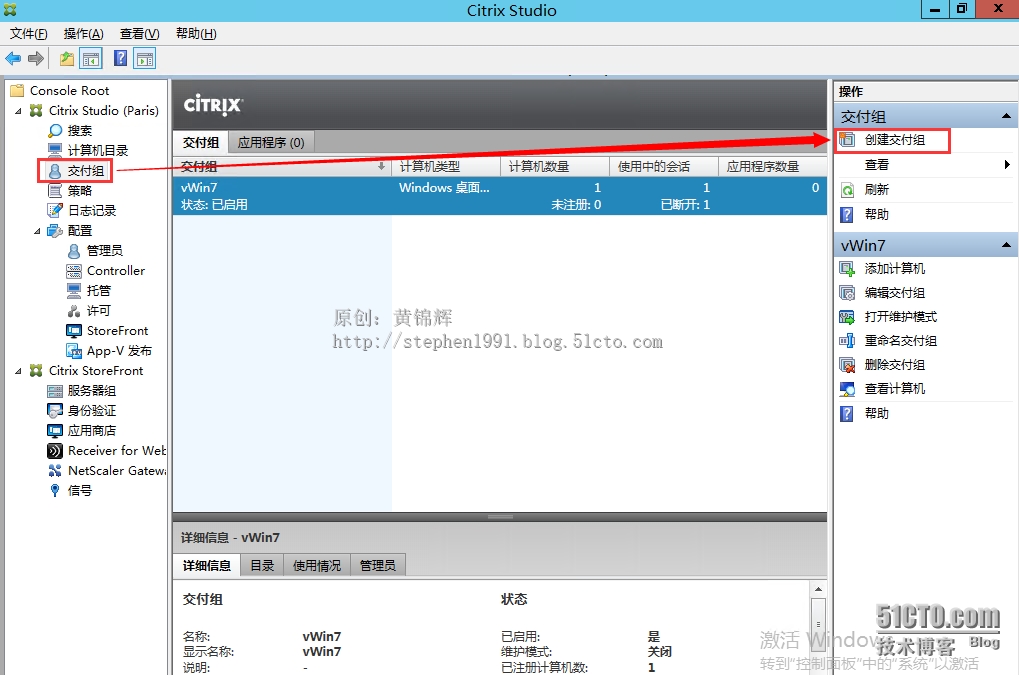
Task: Select the 身份验证 tree item
Action: coord(92,411)
